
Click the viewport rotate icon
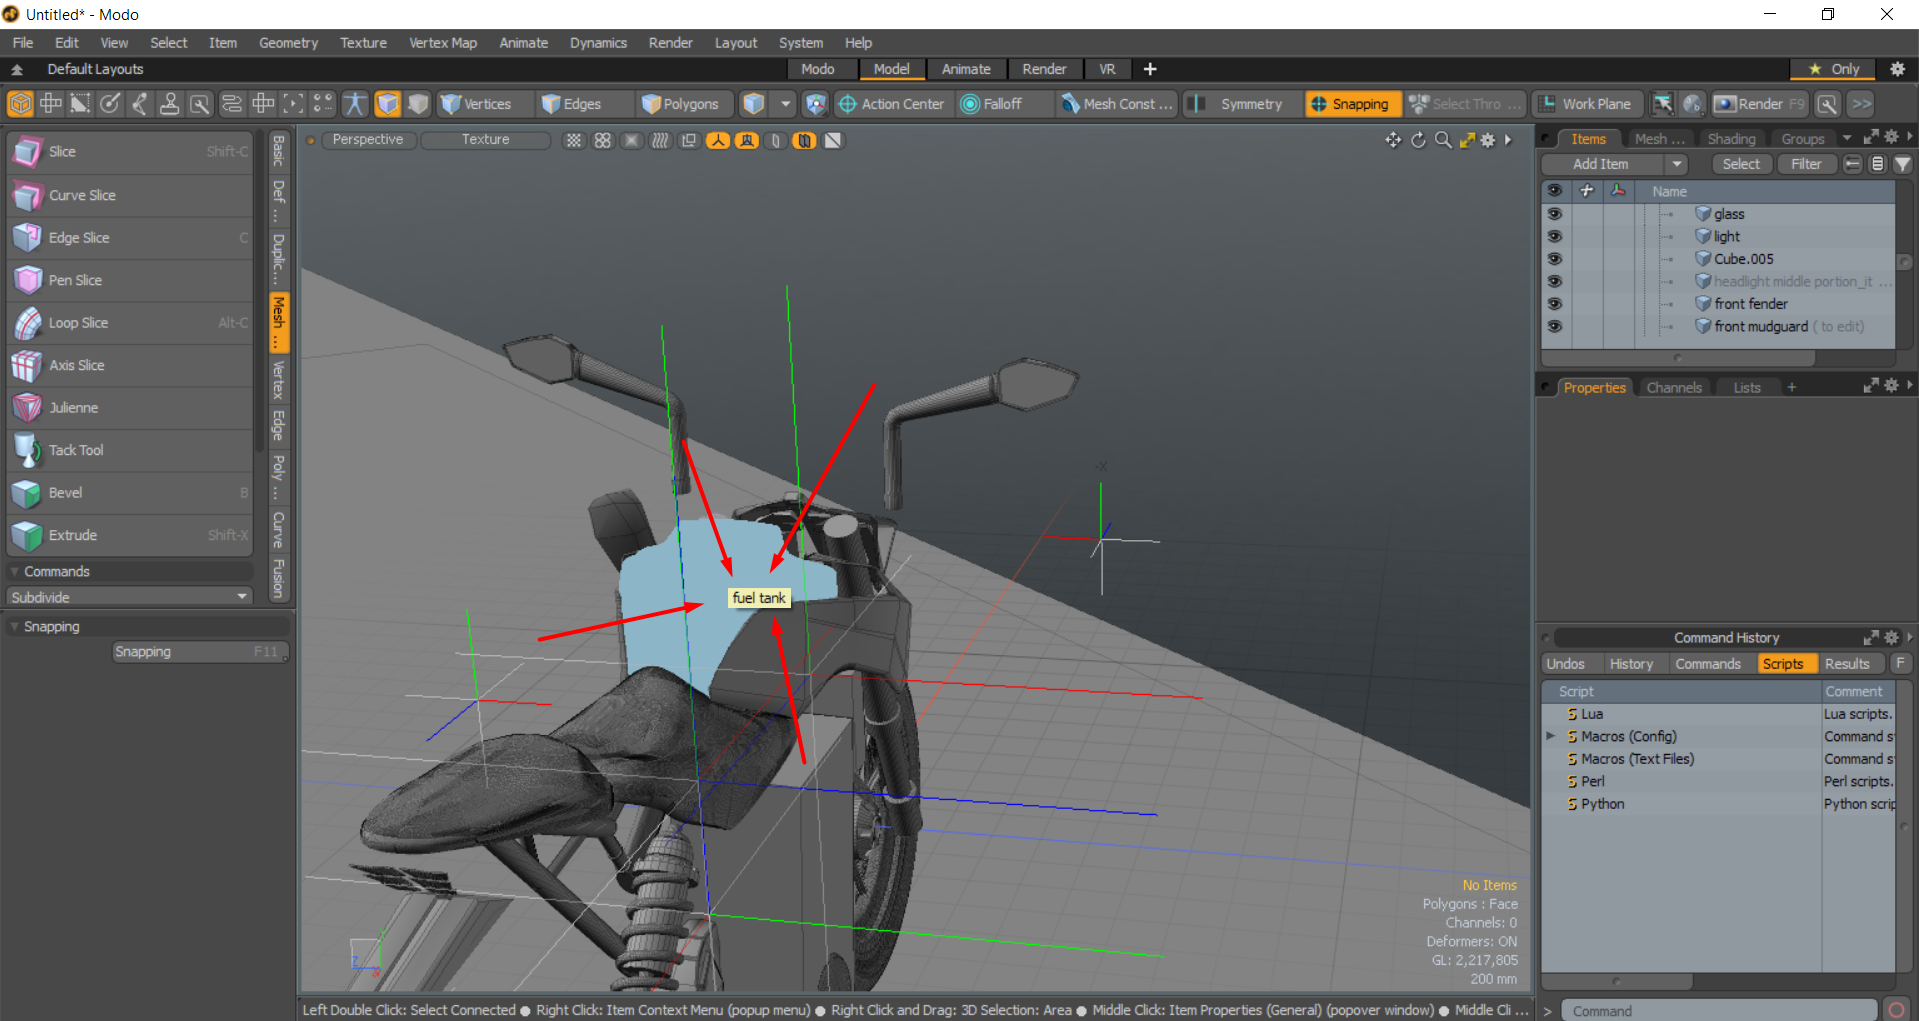click(1418, 140)
